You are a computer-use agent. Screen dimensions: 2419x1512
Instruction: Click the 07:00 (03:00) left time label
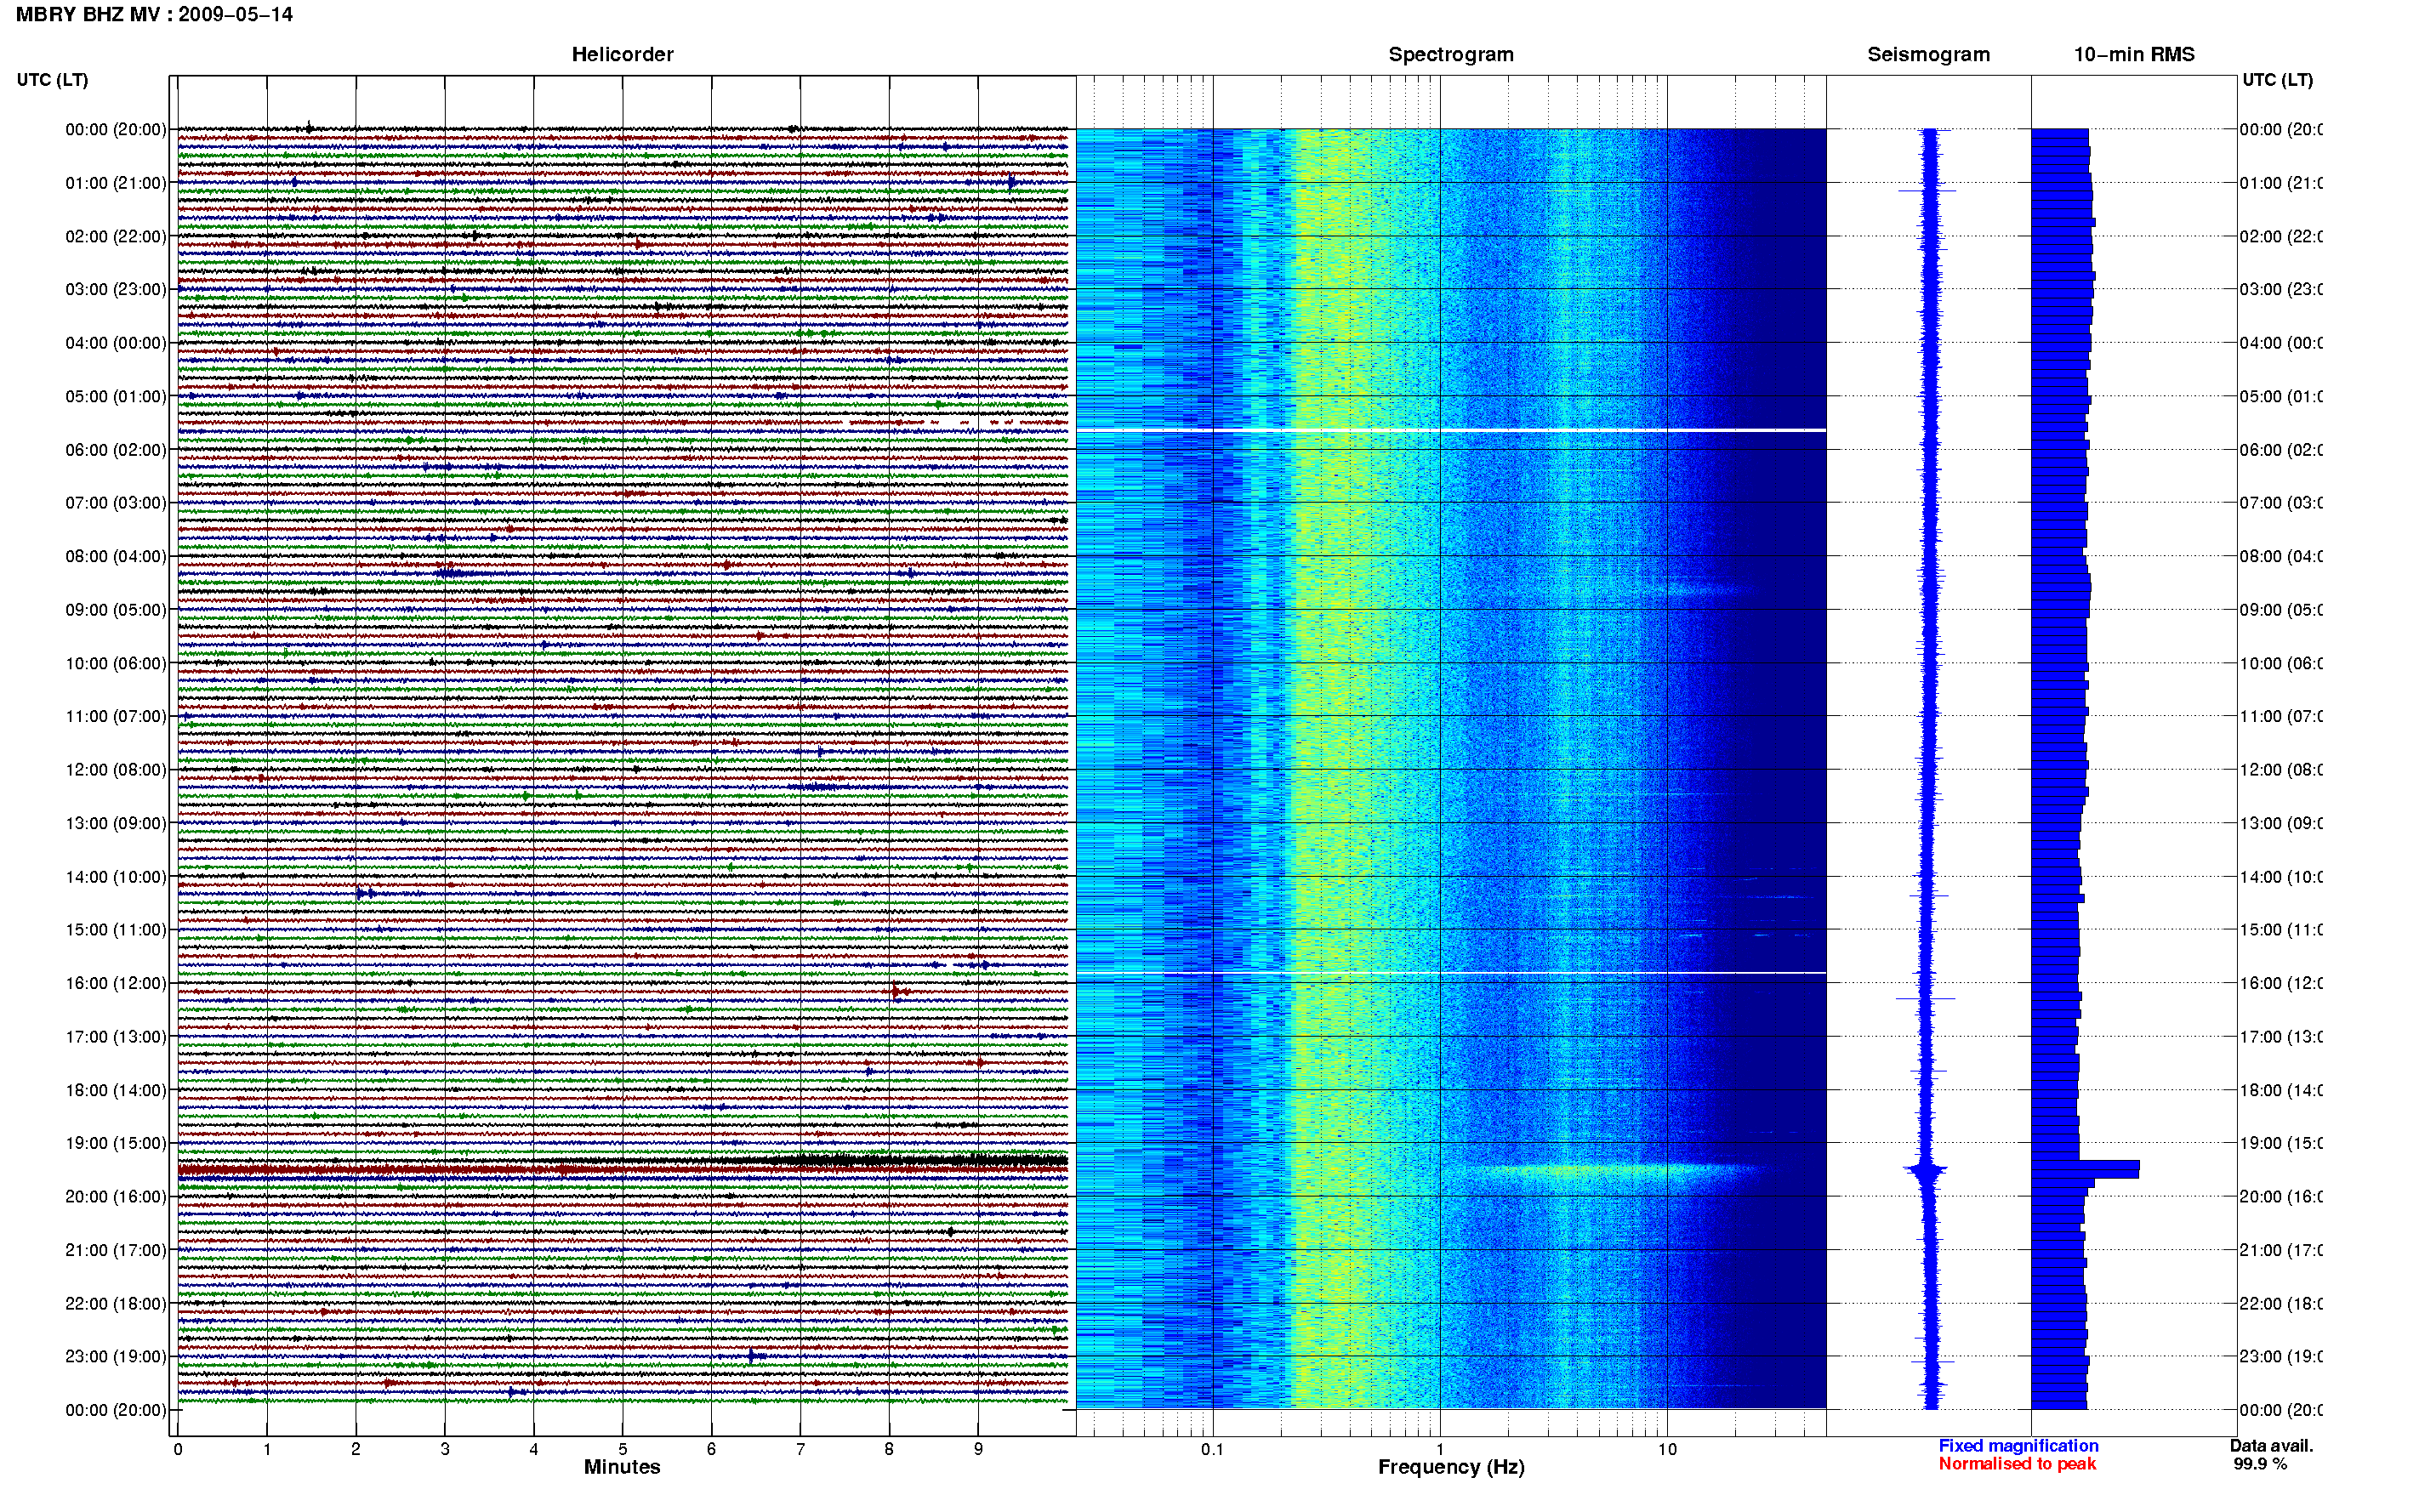click(116, 503)
